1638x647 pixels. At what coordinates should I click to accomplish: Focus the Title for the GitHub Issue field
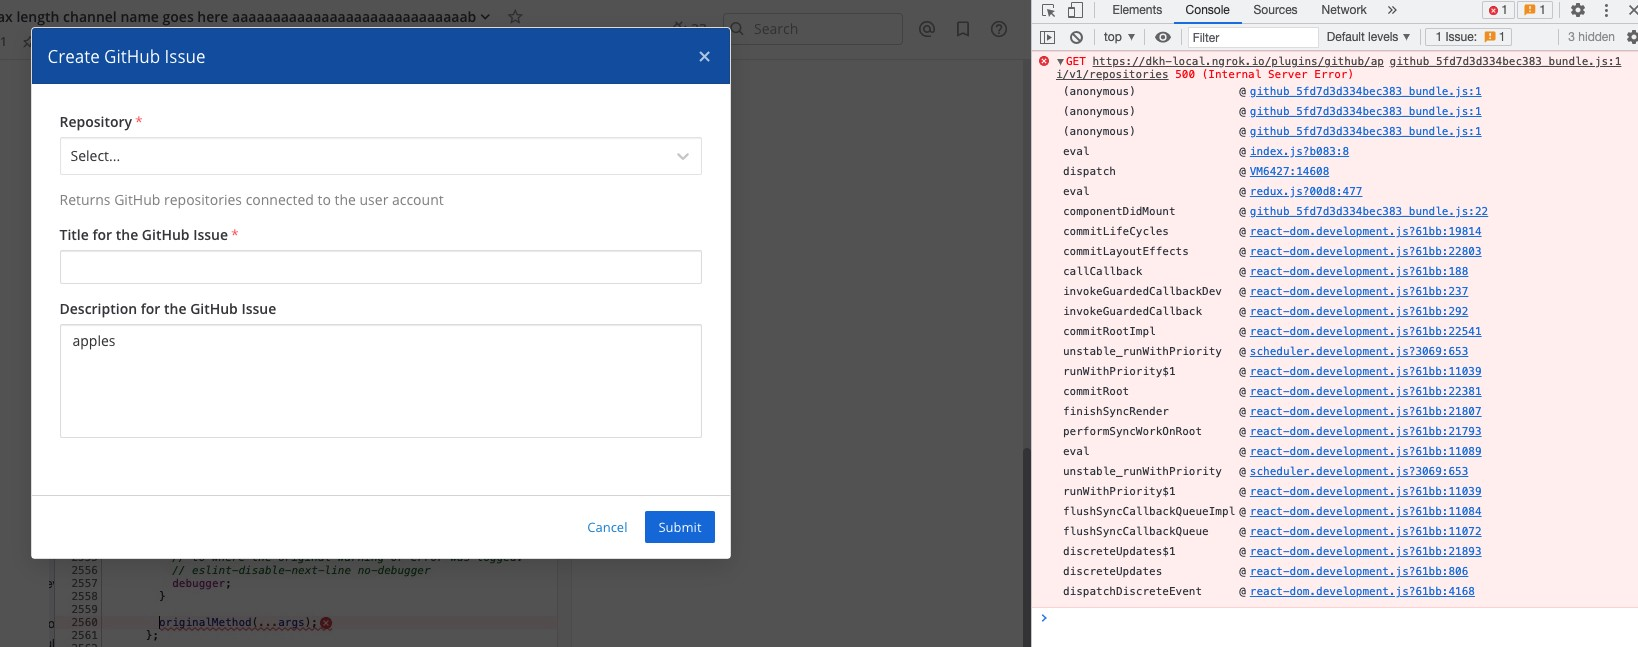pyautogui.click(x=380, y=267)
